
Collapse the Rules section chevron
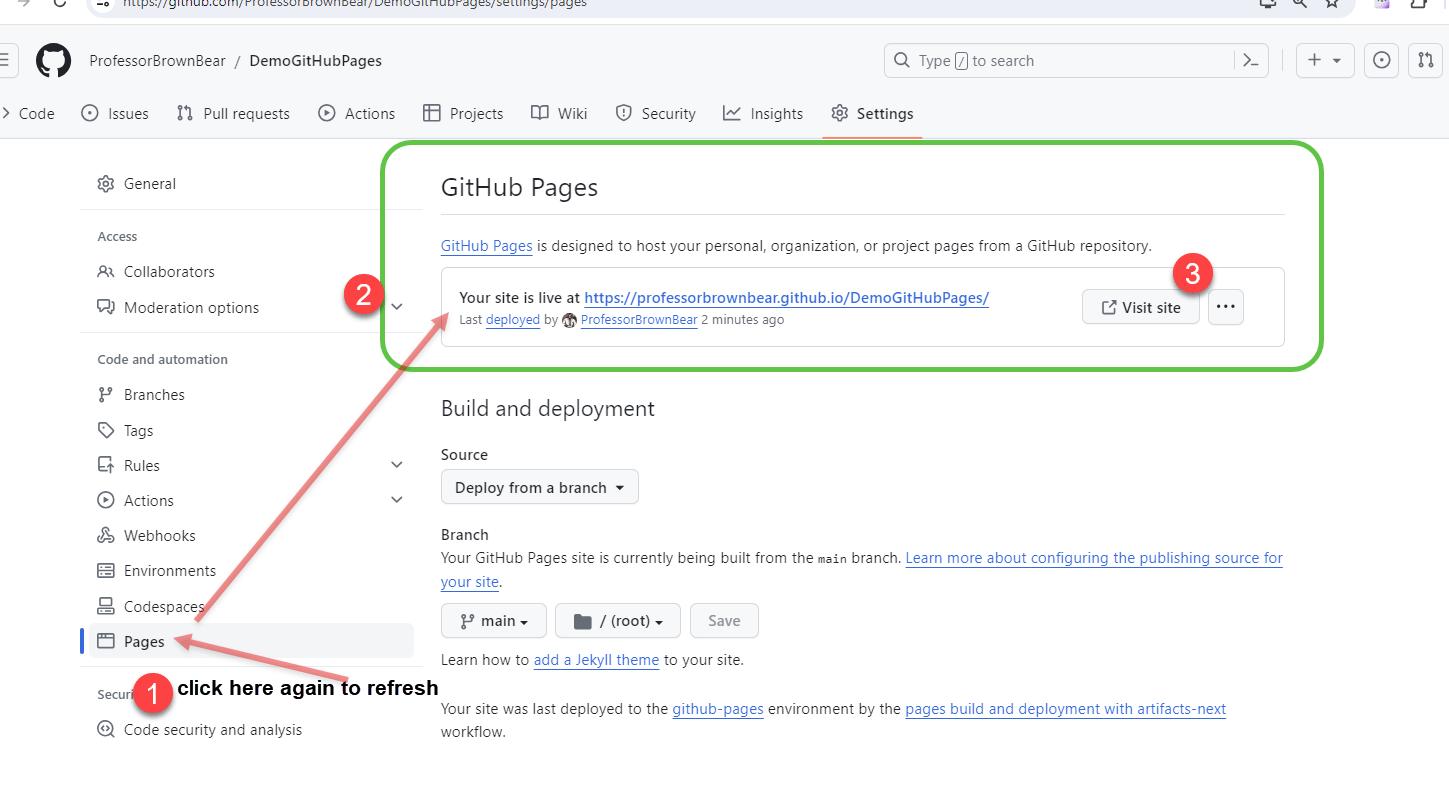[x=396, y=464]
